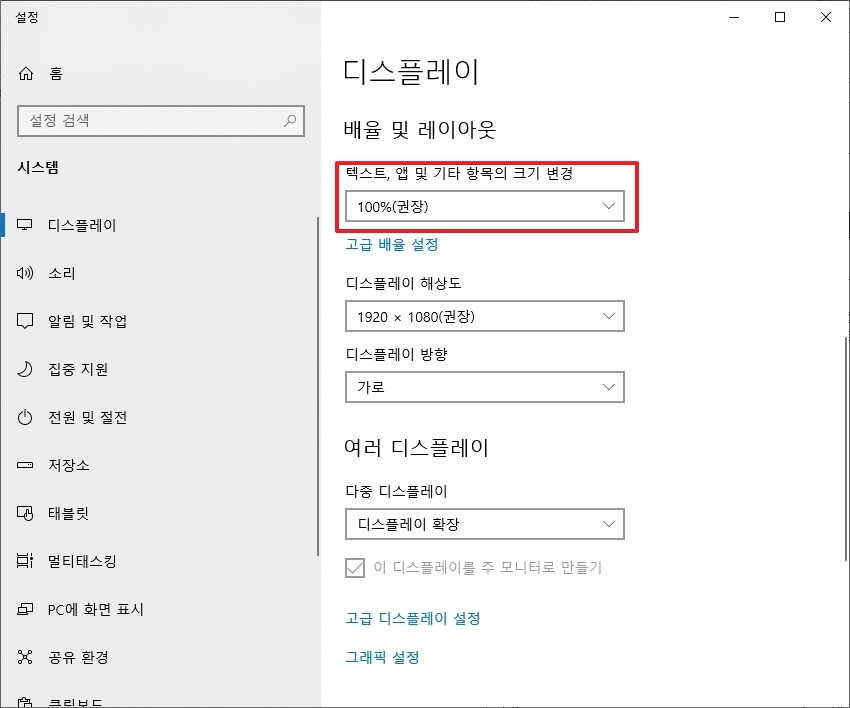Open 공유 환경 settings
Viewport: 850px width, 708px height.
pos(78,657)
